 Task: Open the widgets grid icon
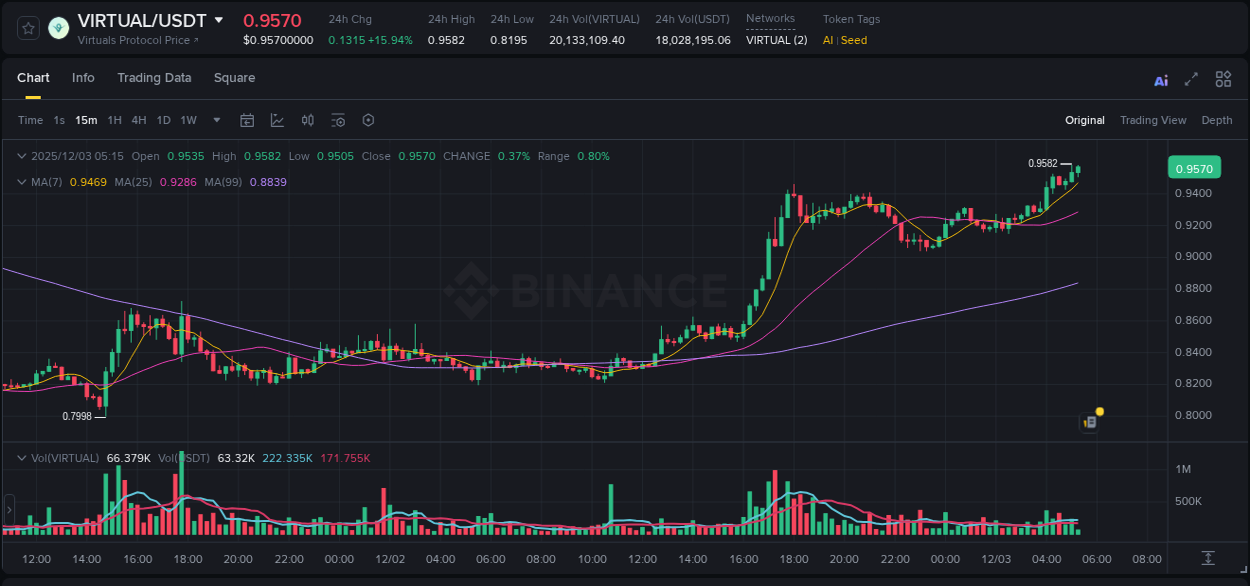pos(1223,79)
